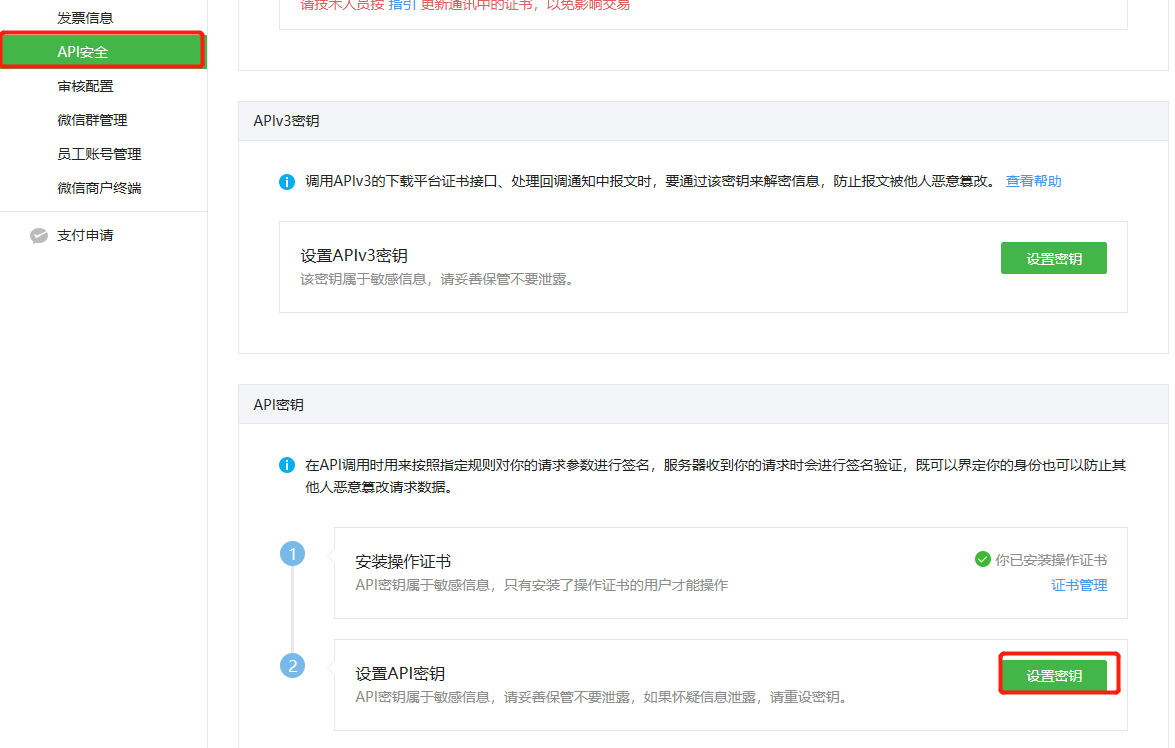Screen dimensions: 1175x748
Task: Click the 支付申请 chat bubble icon
Action: pos(39,236)
